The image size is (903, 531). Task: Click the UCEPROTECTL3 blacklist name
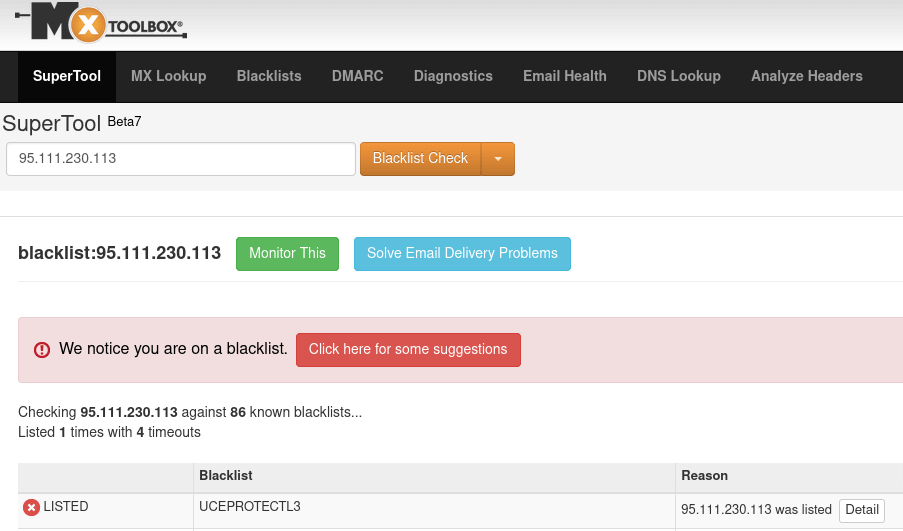[x=250, y=507]
